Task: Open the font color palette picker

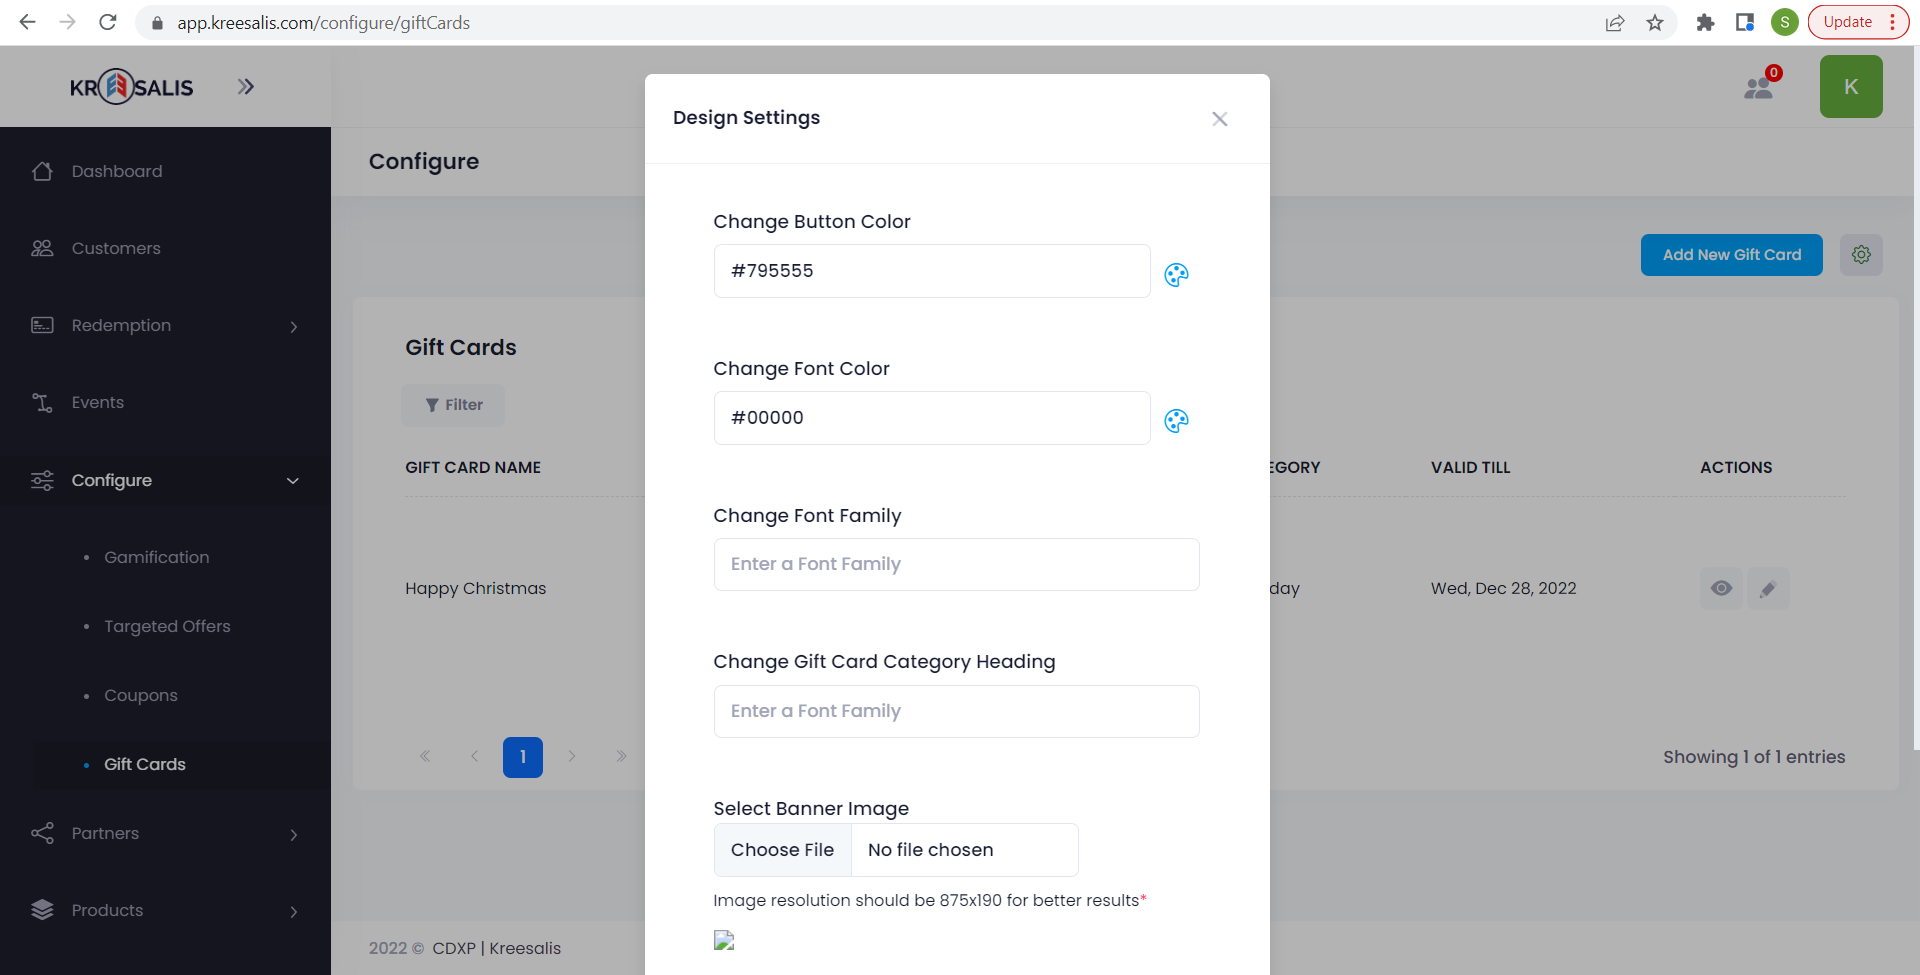Action: (x=1176, y=421)
